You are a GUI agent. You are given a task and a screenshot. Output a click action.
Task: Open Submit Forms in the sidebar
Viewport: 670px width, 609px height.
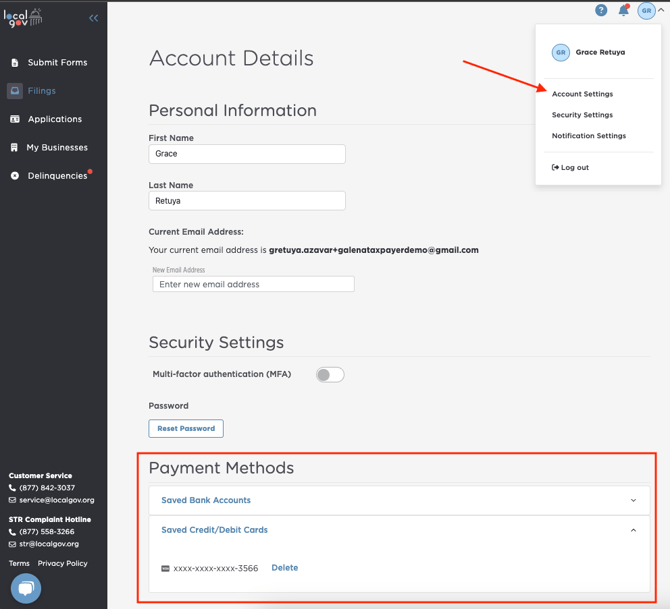pyautogui.click(x=57, y=62)
